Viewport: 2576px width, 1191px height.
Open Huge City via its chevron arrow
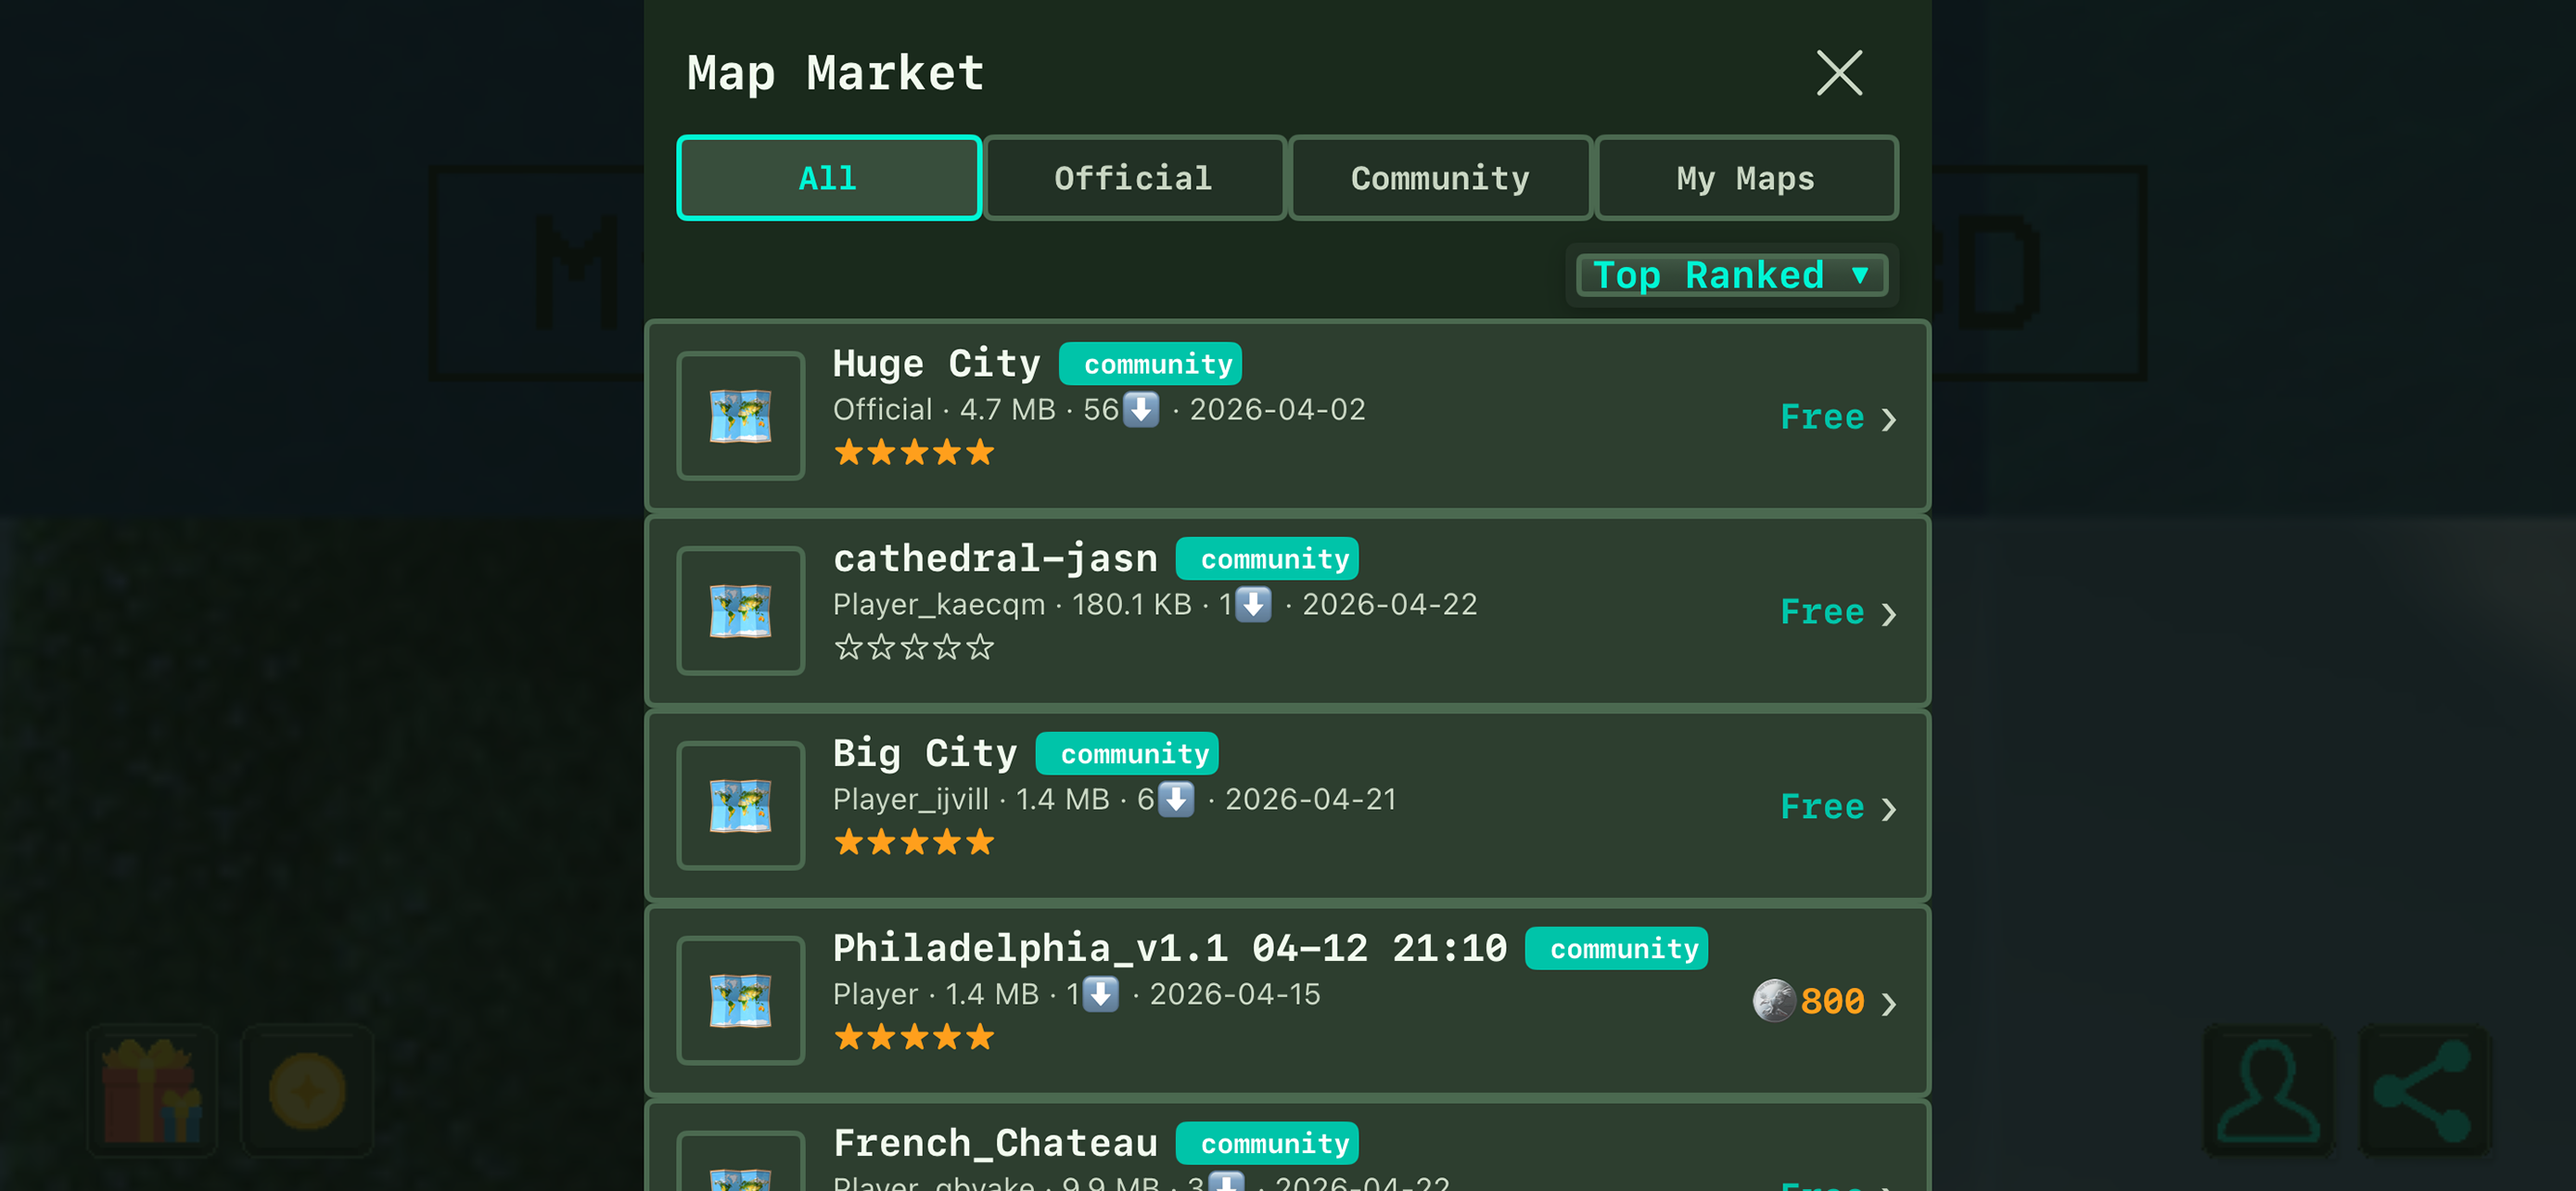click(1888, 419)
